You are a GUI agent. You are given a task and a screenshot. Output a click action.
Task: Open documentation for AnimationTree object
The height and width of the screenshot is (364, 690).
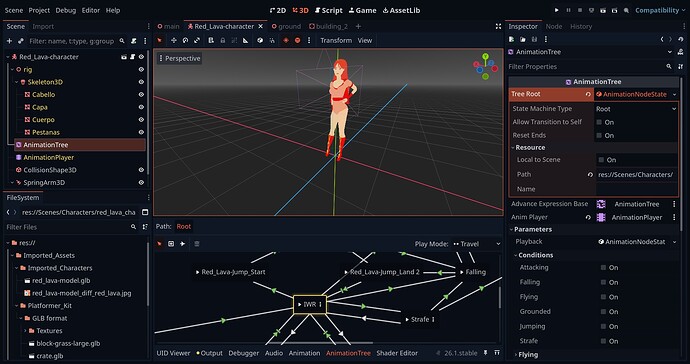(x=679, y=52)
